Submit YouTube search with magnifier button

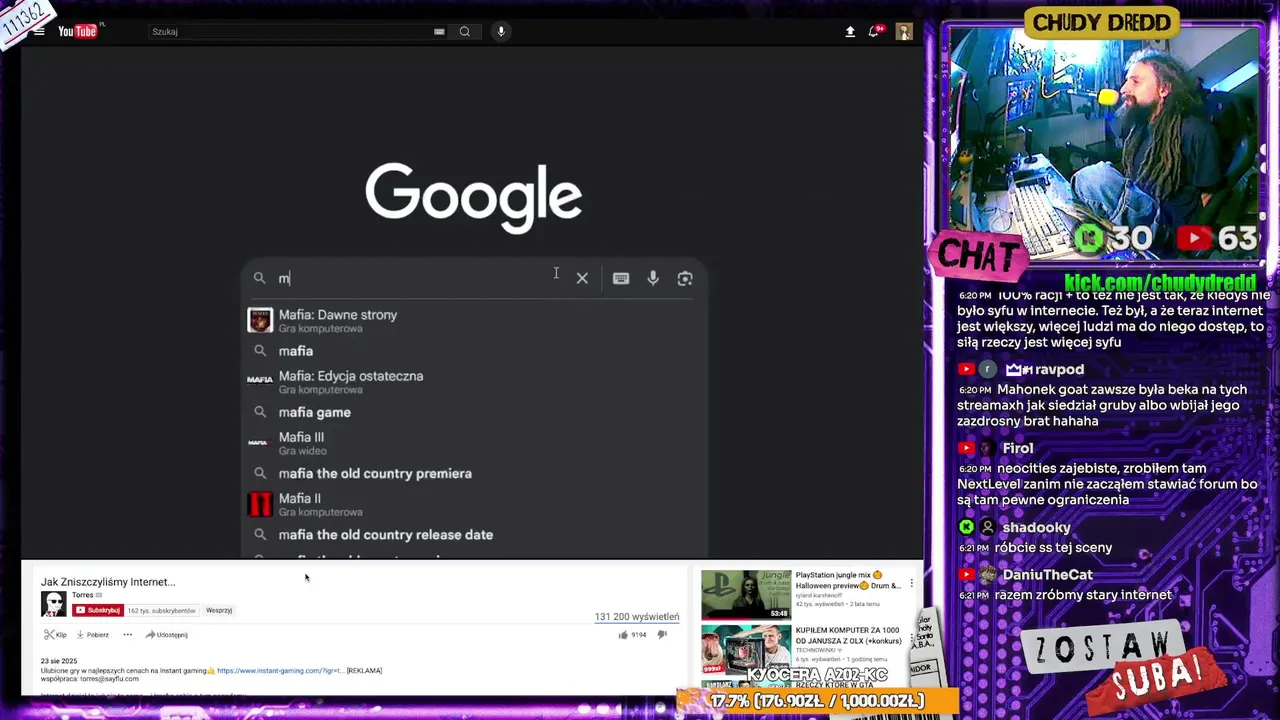465,31
